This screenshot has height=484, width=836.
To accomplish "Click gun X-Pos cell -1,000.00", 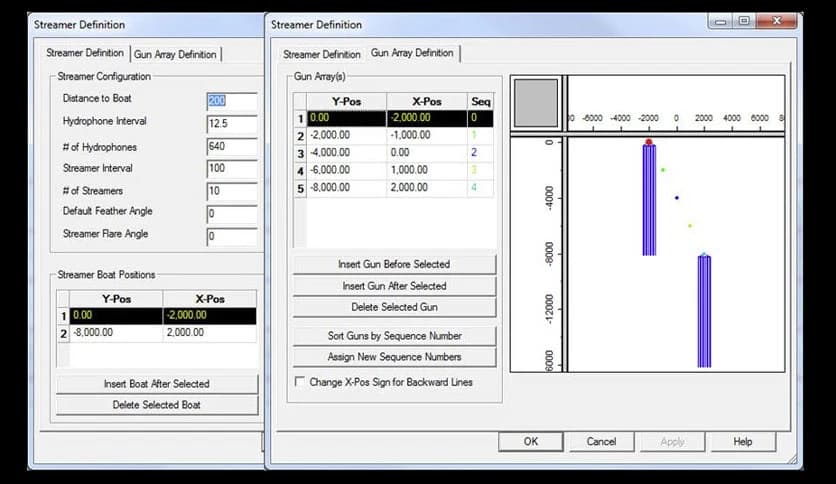I will [x=427, y=135].
